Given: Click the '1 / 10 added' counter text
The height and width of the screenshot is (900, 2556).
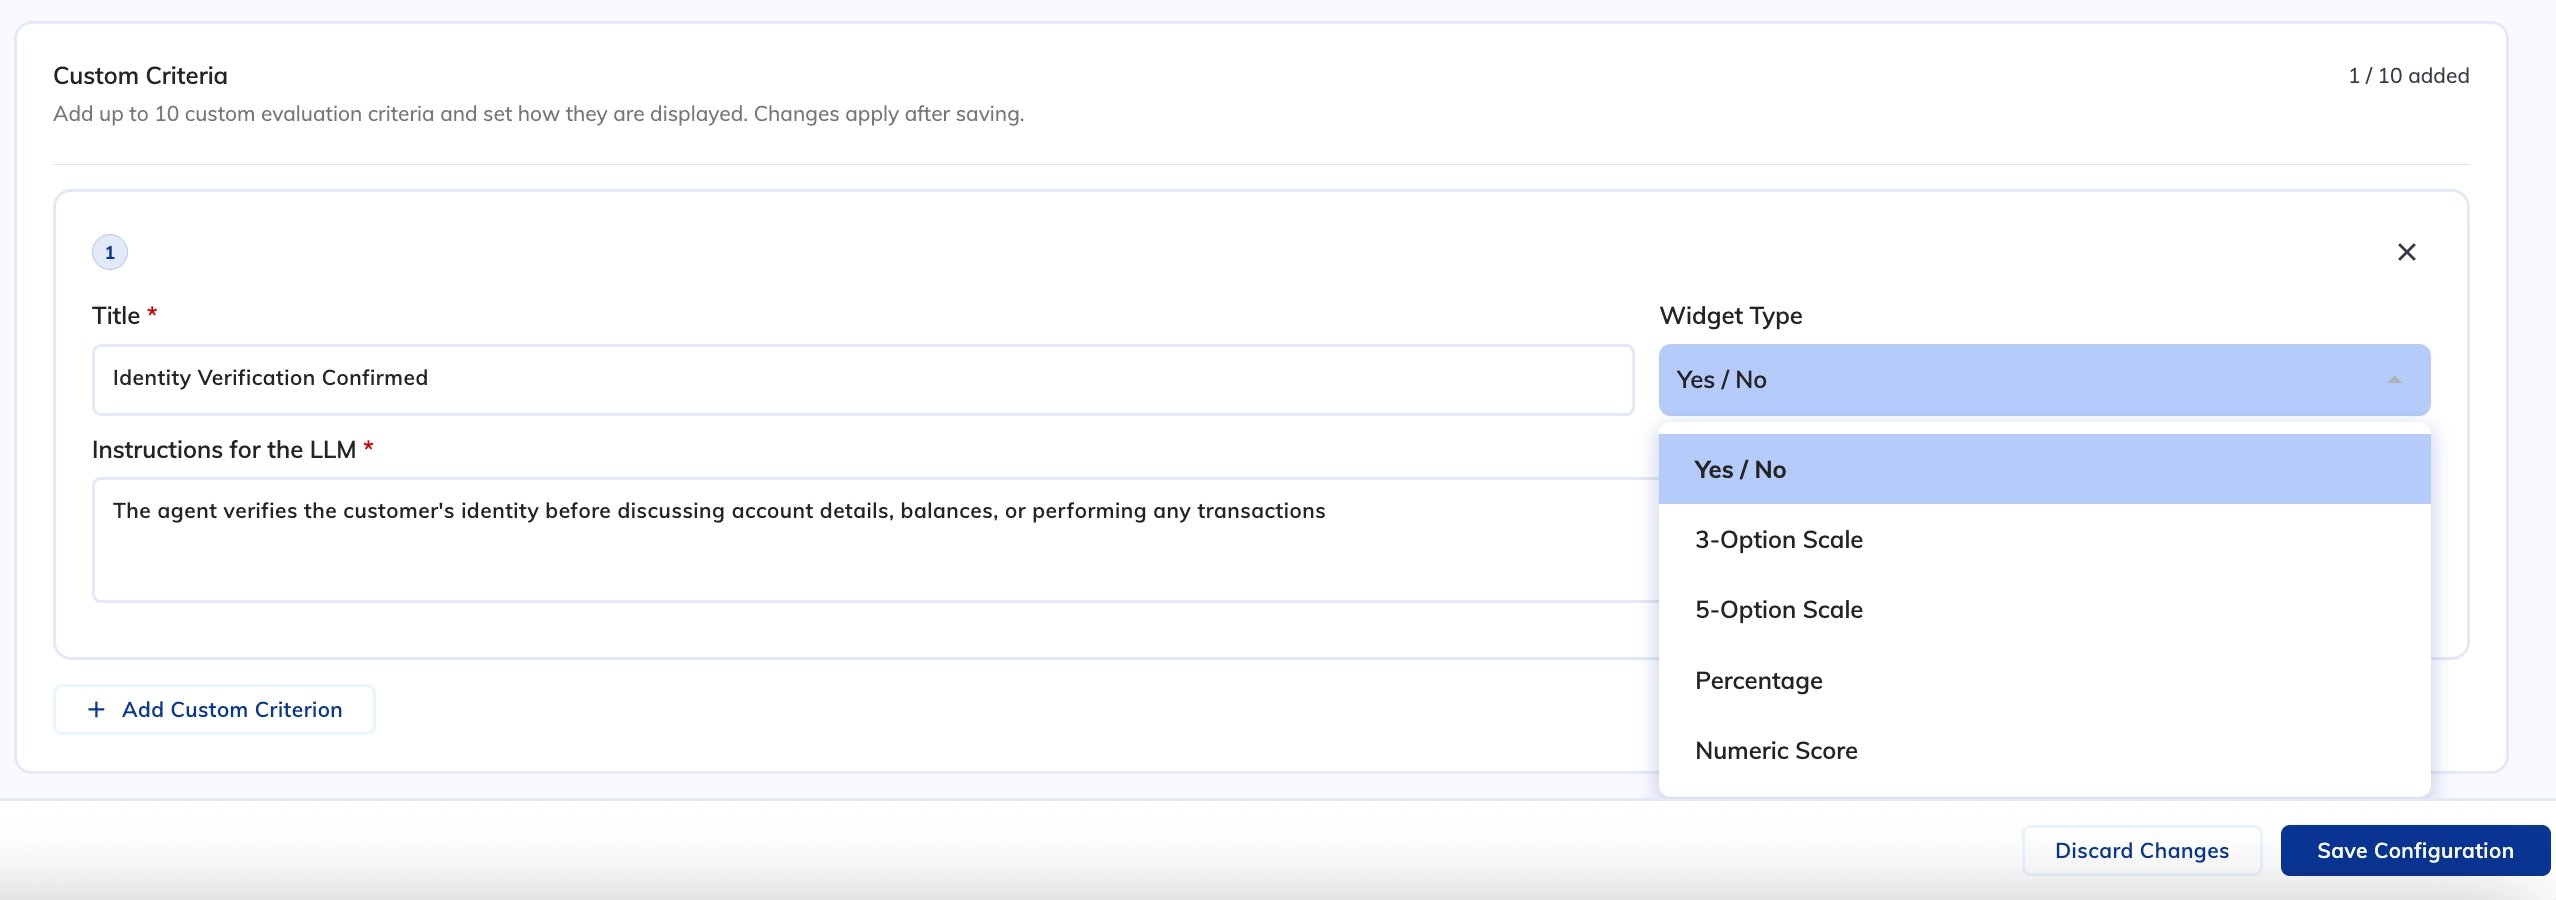Looking at the screenshot, I should click(2408, 76).
